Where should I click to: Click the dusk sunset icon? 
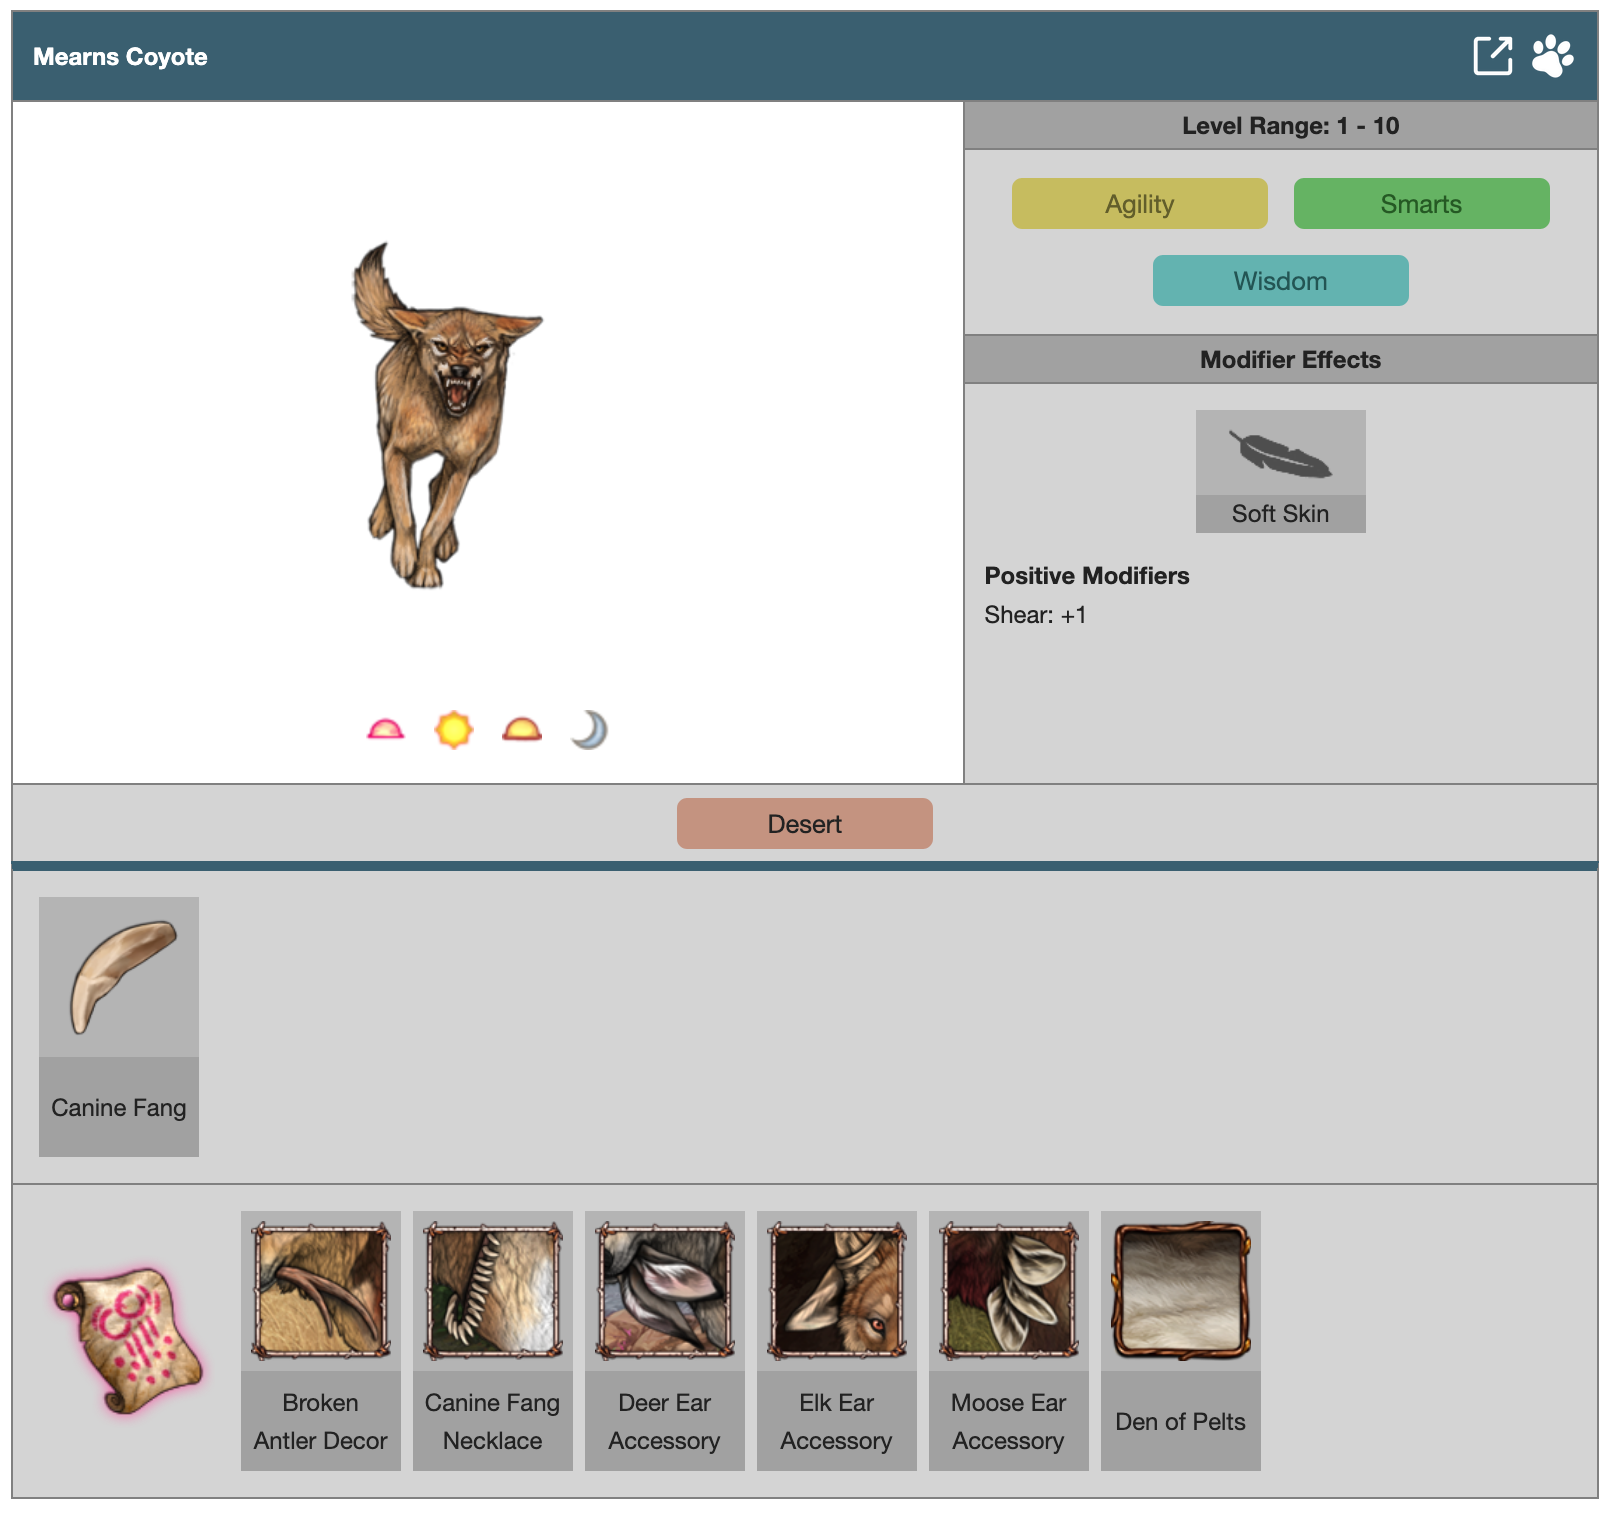[x=522, y=730]
